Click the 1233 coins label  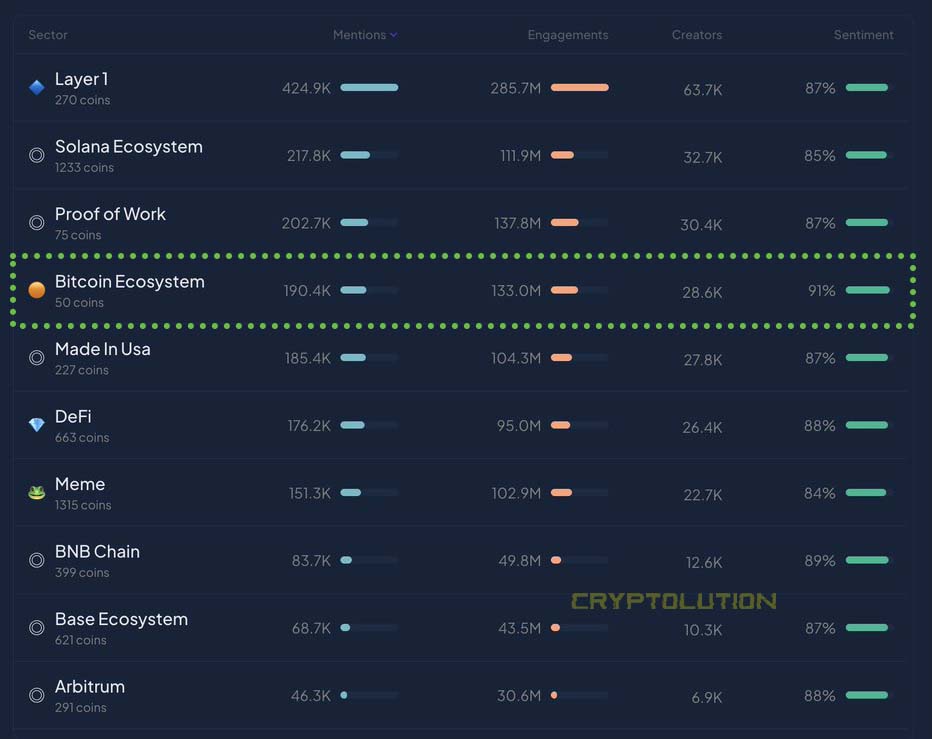pyautogui.click(x=84, y=168)
